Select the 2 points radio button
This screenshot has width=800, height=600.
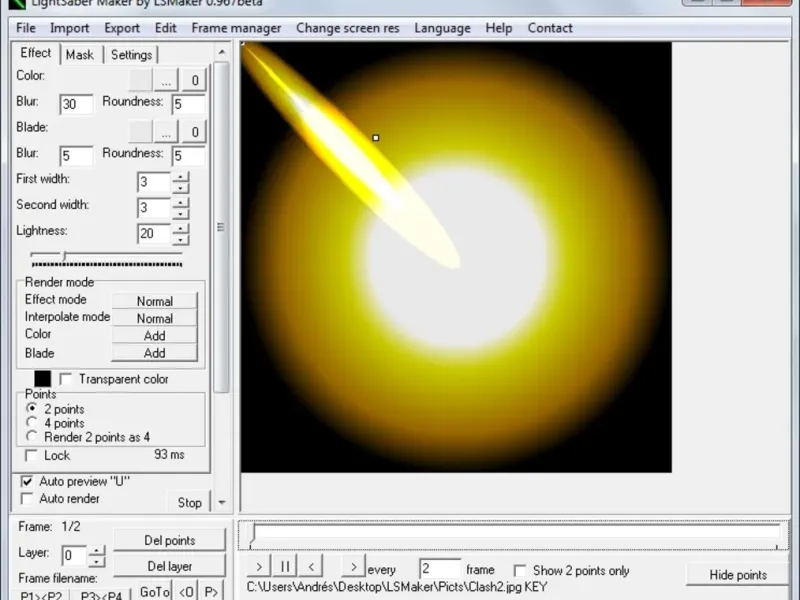[32, 408]
